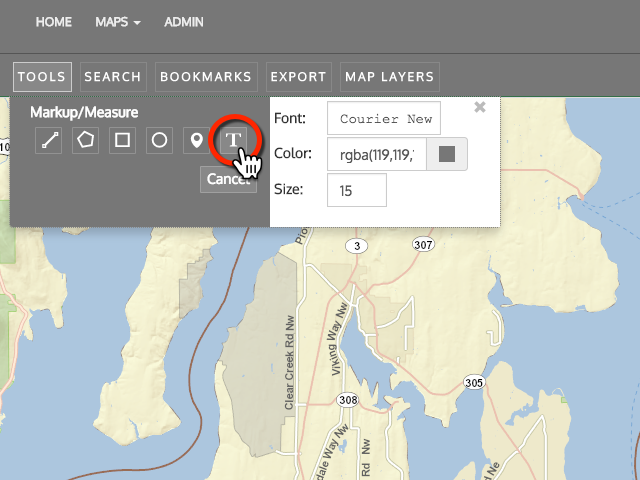Open the Export panel
640x480 pixels.
point(298,77)
